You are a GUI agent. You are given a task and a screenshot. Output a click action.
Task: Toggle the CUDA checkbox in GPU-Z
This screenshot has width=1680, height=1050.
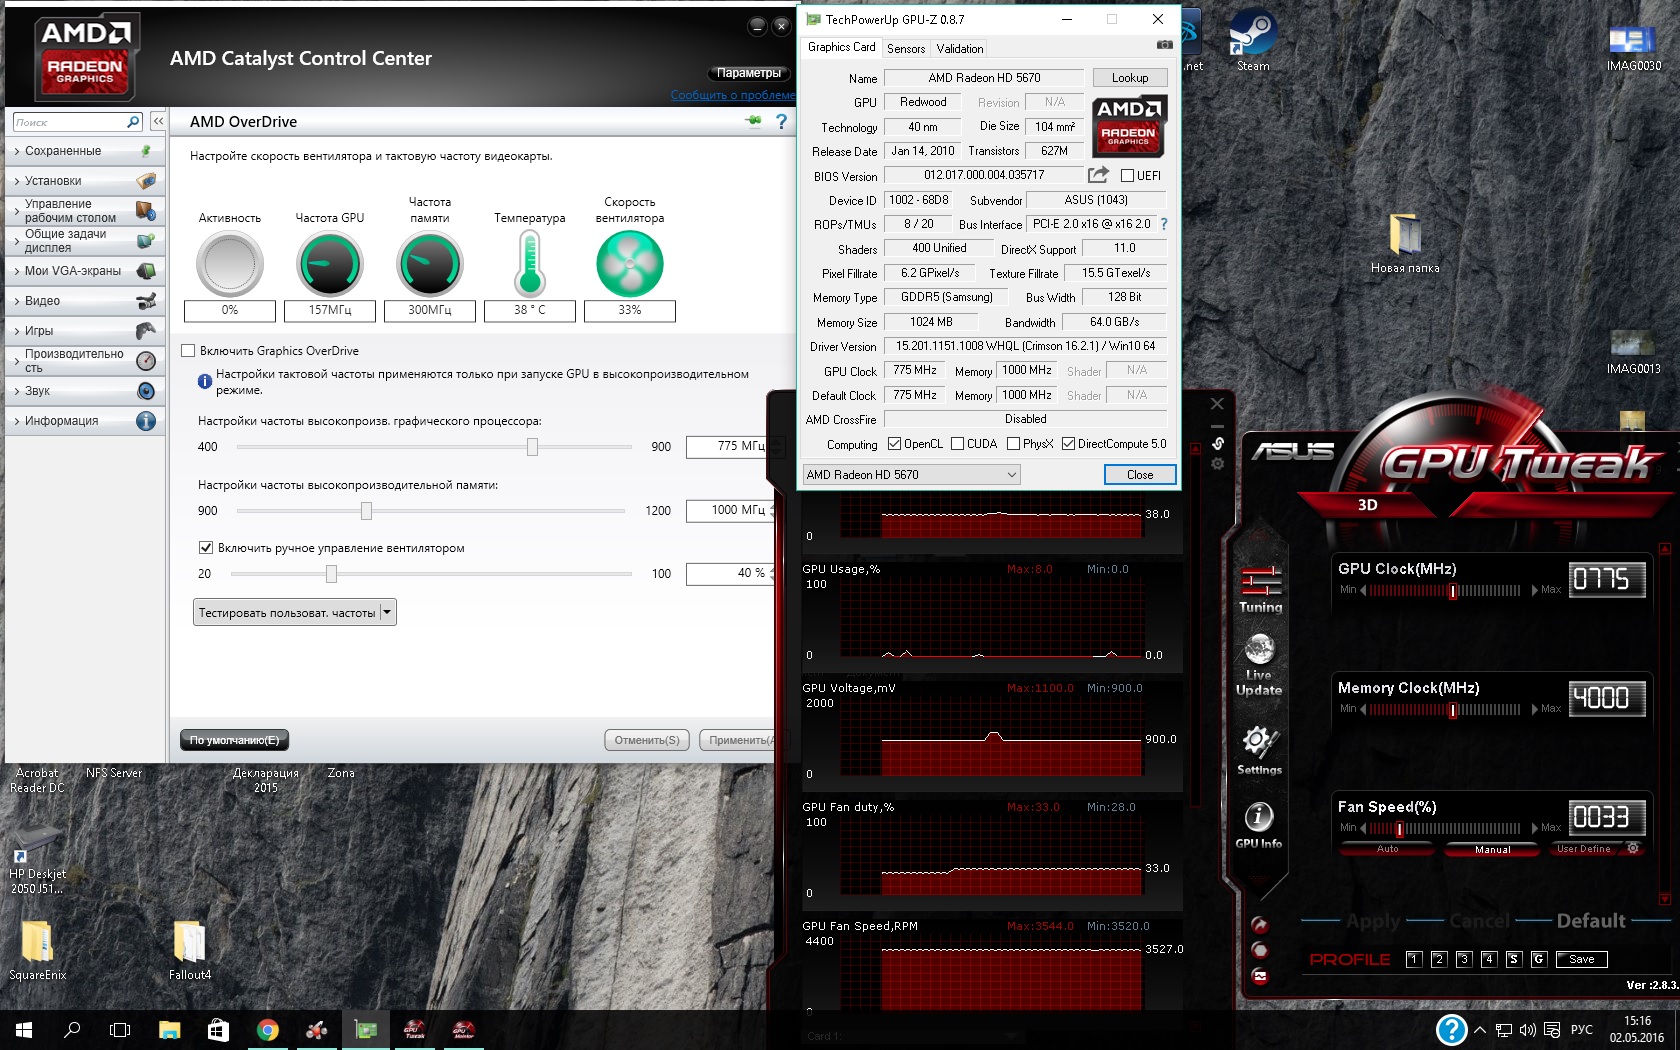point(957,444)
